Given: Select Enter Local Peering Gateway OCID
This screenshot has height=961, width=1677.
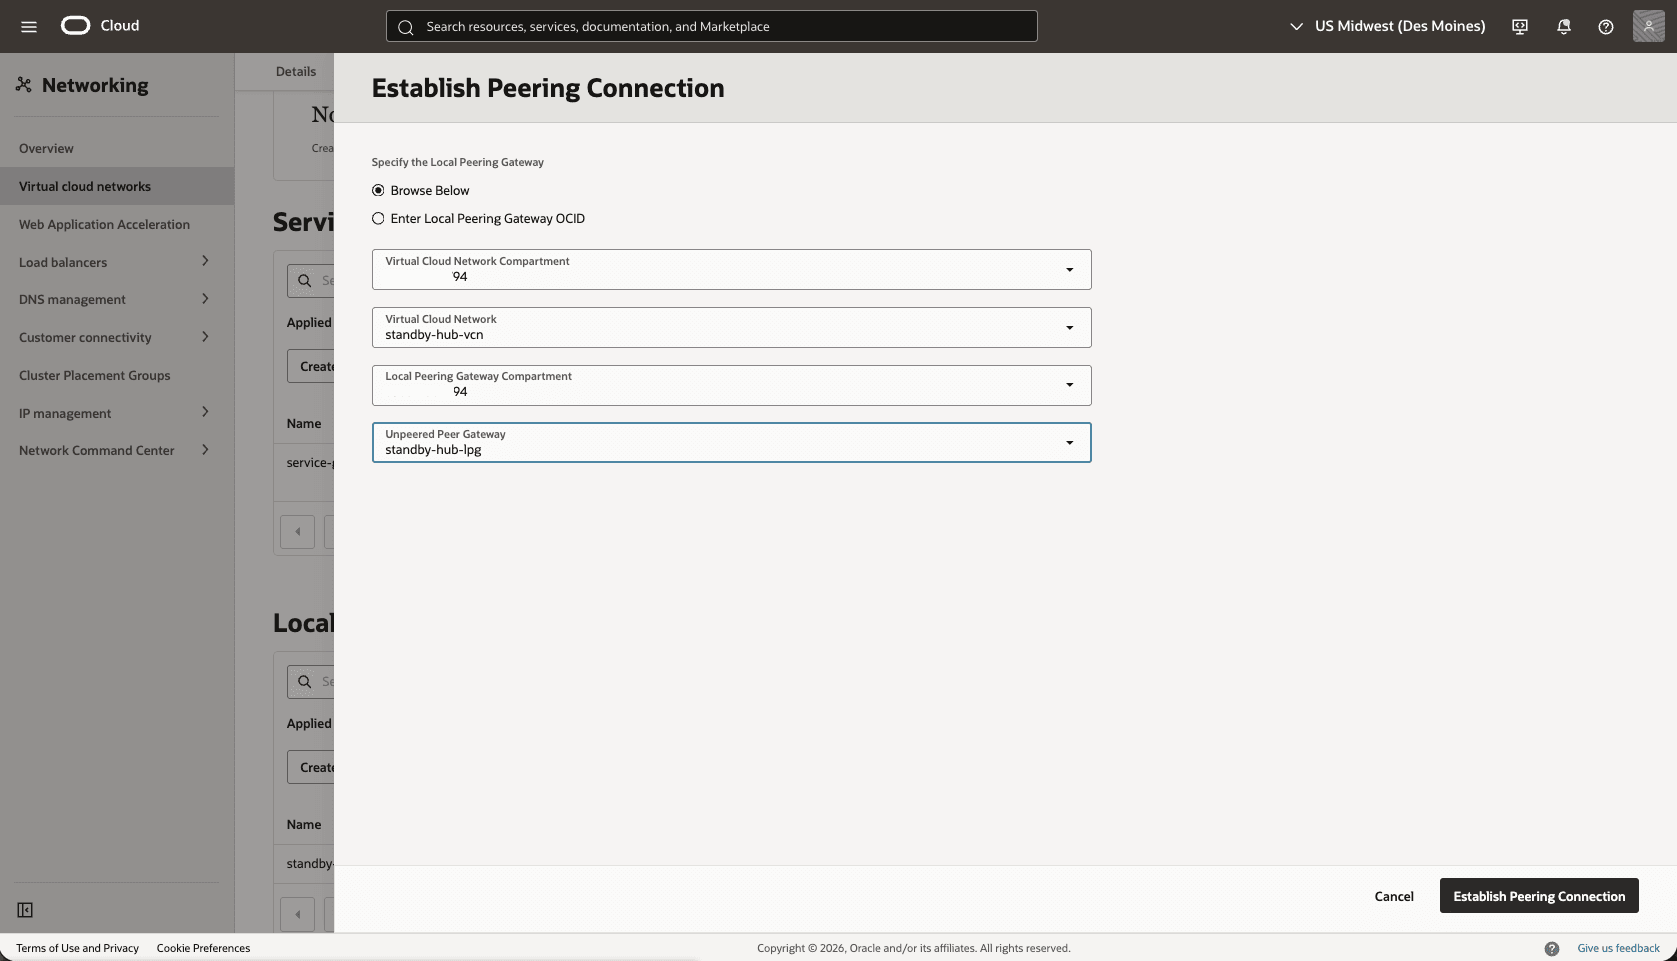Looking at the screenshot, I should tap(378, 218).
